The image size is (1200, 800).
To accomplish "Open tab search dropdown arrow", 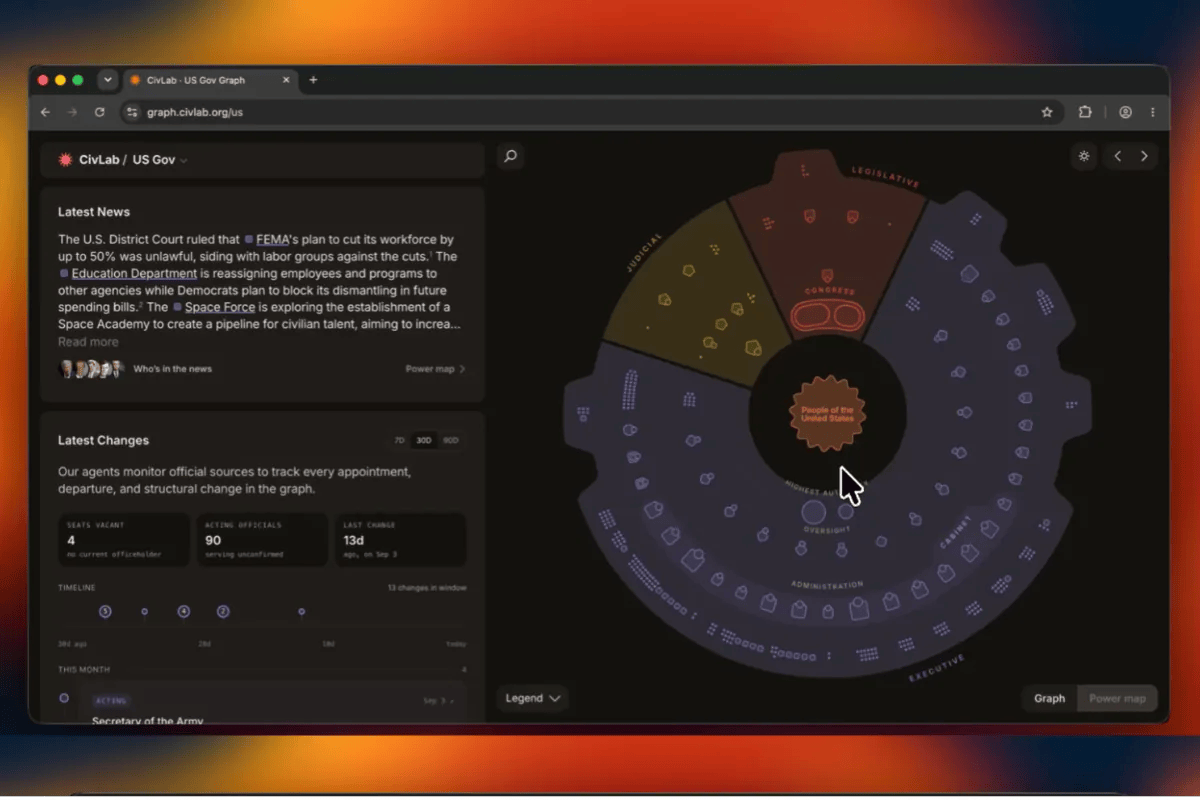I will click(107, 80).
